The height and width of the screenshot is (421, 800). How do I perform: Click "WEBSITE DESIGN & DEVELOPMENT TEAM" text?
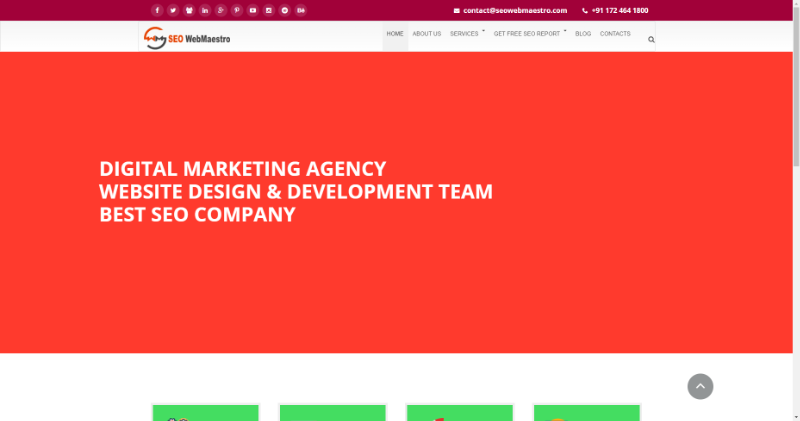296,192
